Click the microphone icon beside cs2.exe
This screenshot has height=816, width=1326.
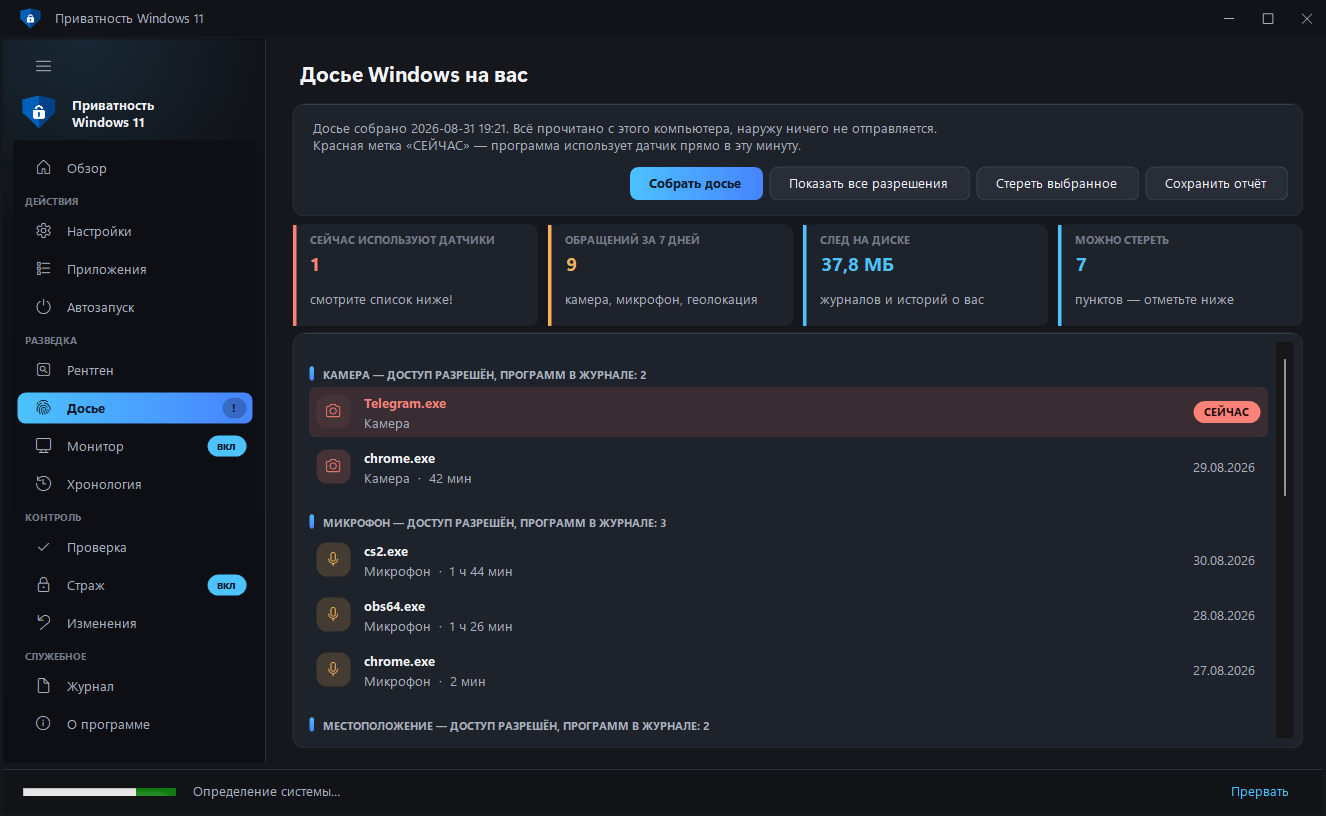click(333, 560)
